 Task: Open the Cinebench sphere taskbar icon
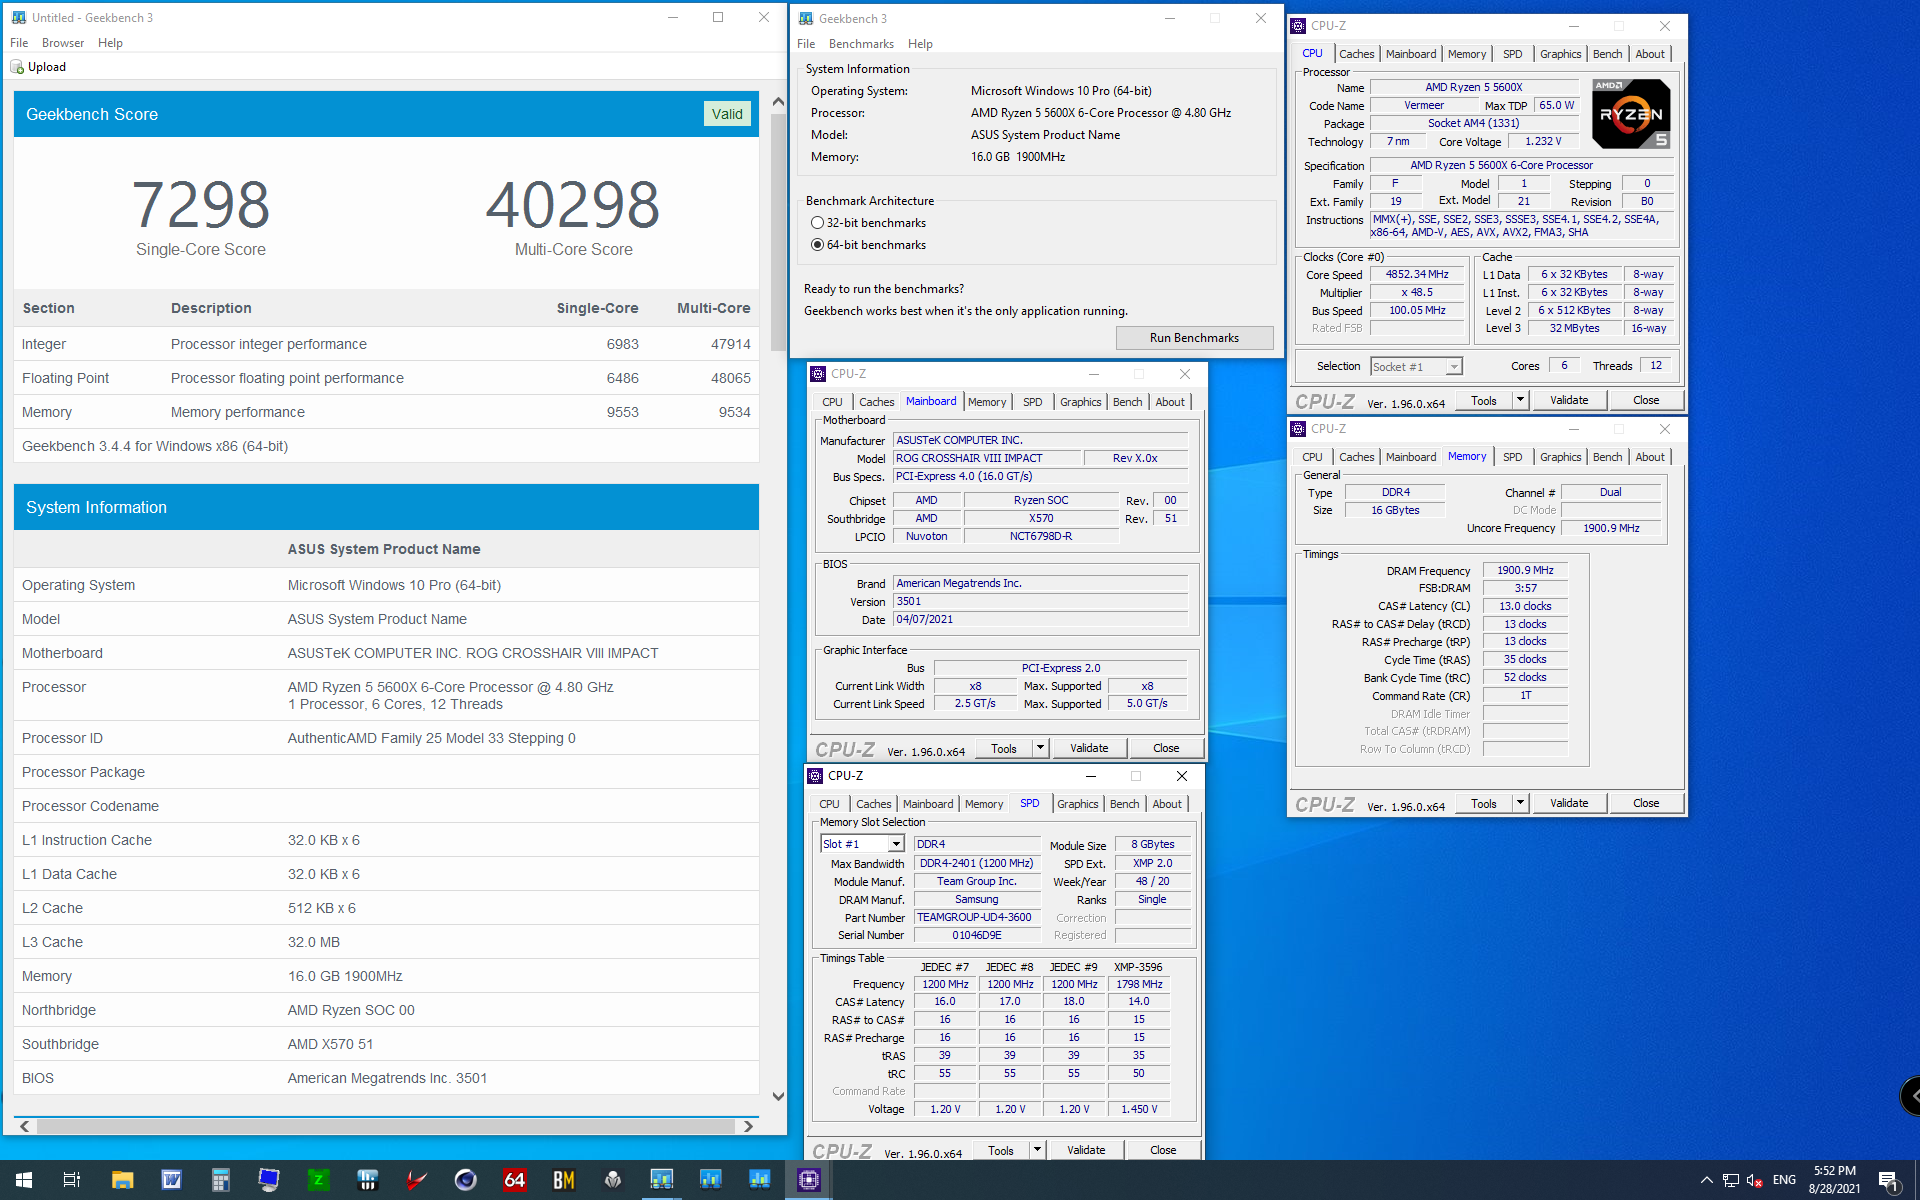click(466, 1180)
